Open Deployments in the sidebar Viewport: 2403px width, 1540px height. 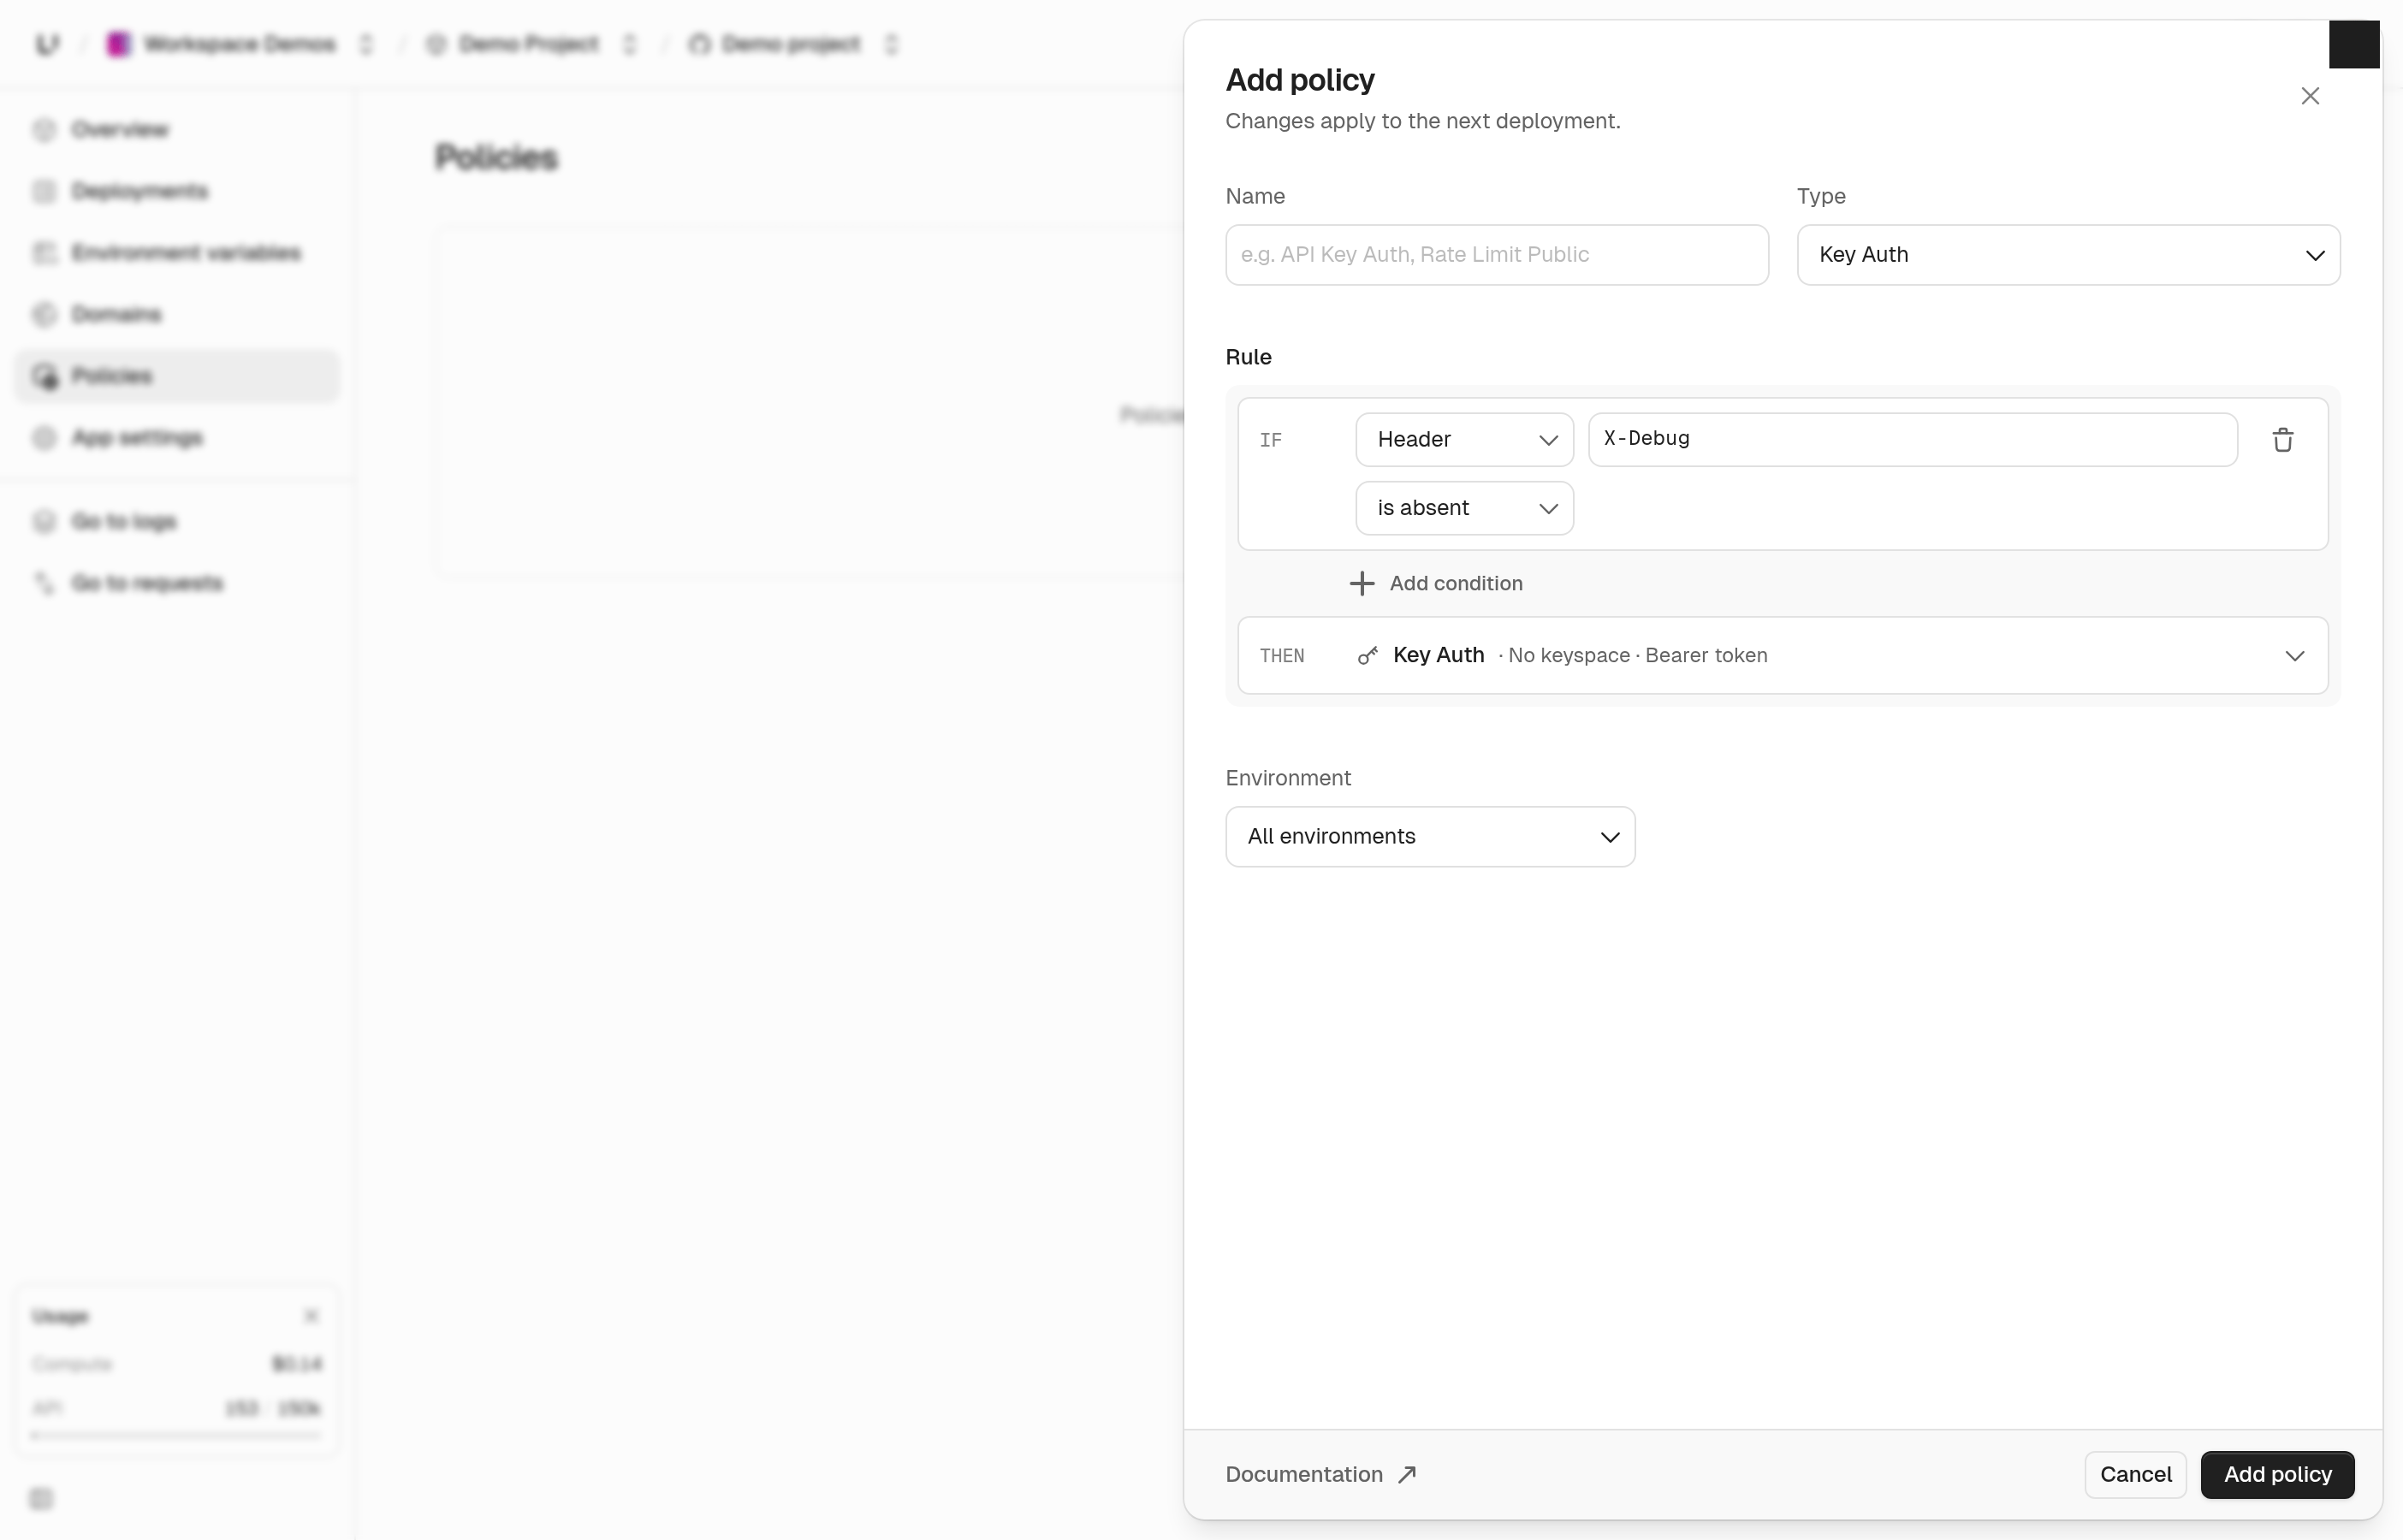point(177,191)
